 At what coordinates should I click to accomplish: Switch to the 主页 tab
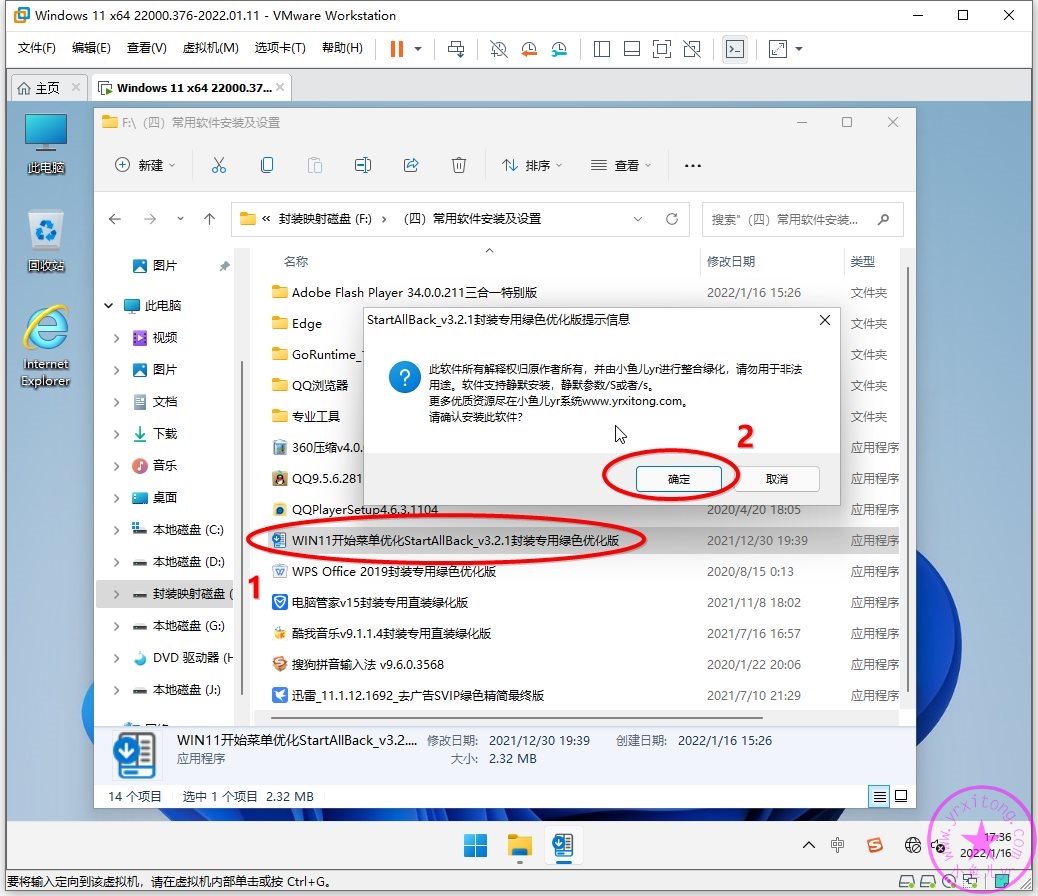pos(48,88)
